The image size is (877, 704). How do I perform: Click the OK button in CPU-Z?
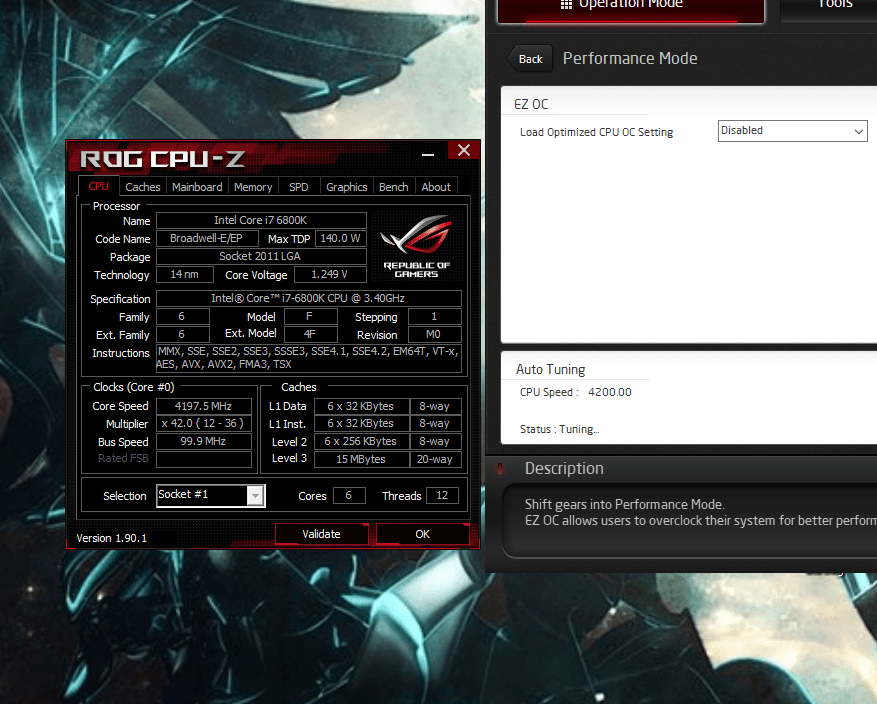(422, 534)
